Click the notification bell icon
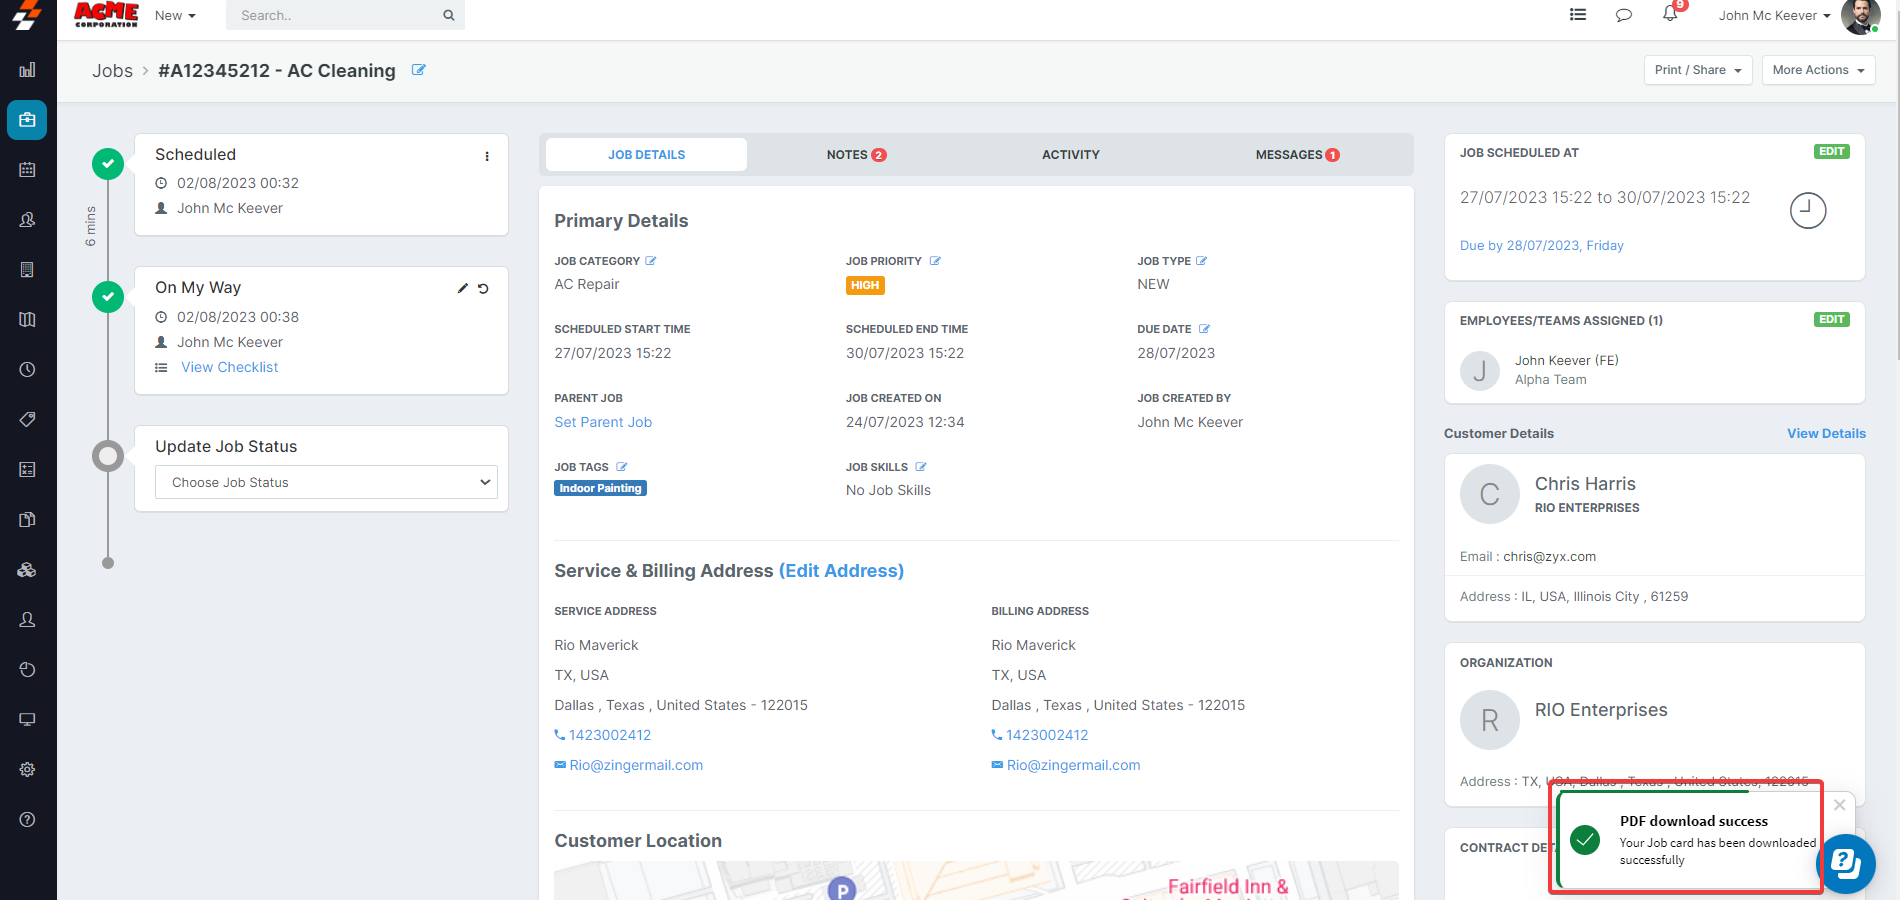This screenshot has height=900, width=1900. (x=1670, y=14)
